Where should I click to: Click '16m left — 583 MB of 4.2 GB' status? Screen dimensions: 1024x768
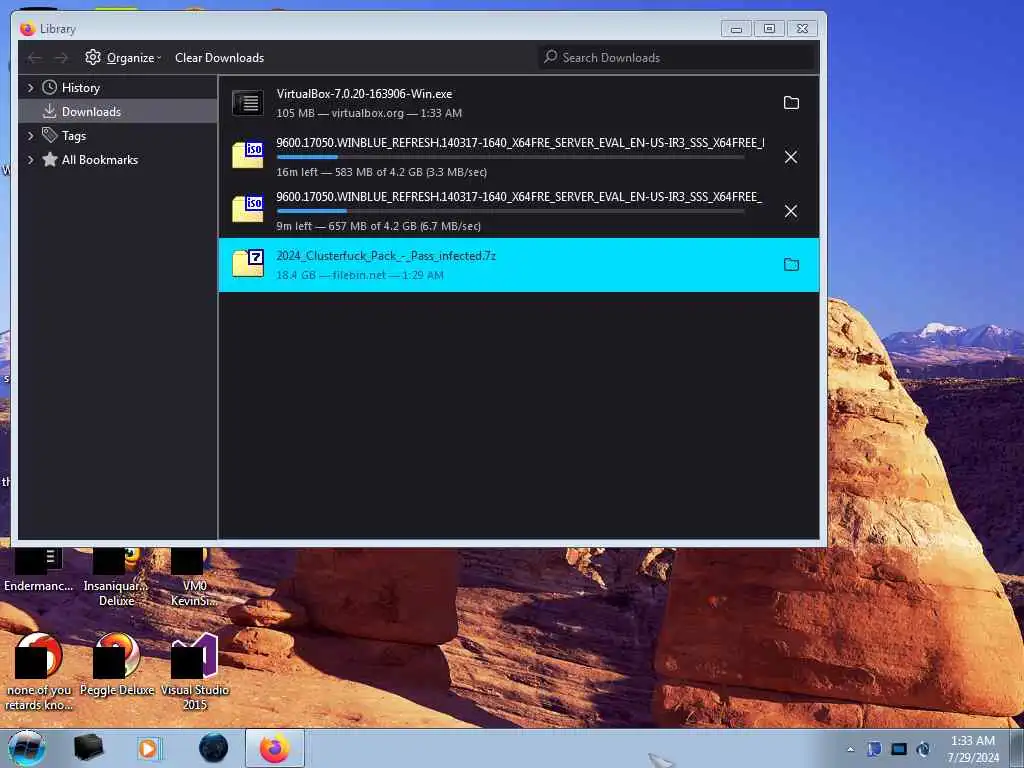(x=381, y=172)
